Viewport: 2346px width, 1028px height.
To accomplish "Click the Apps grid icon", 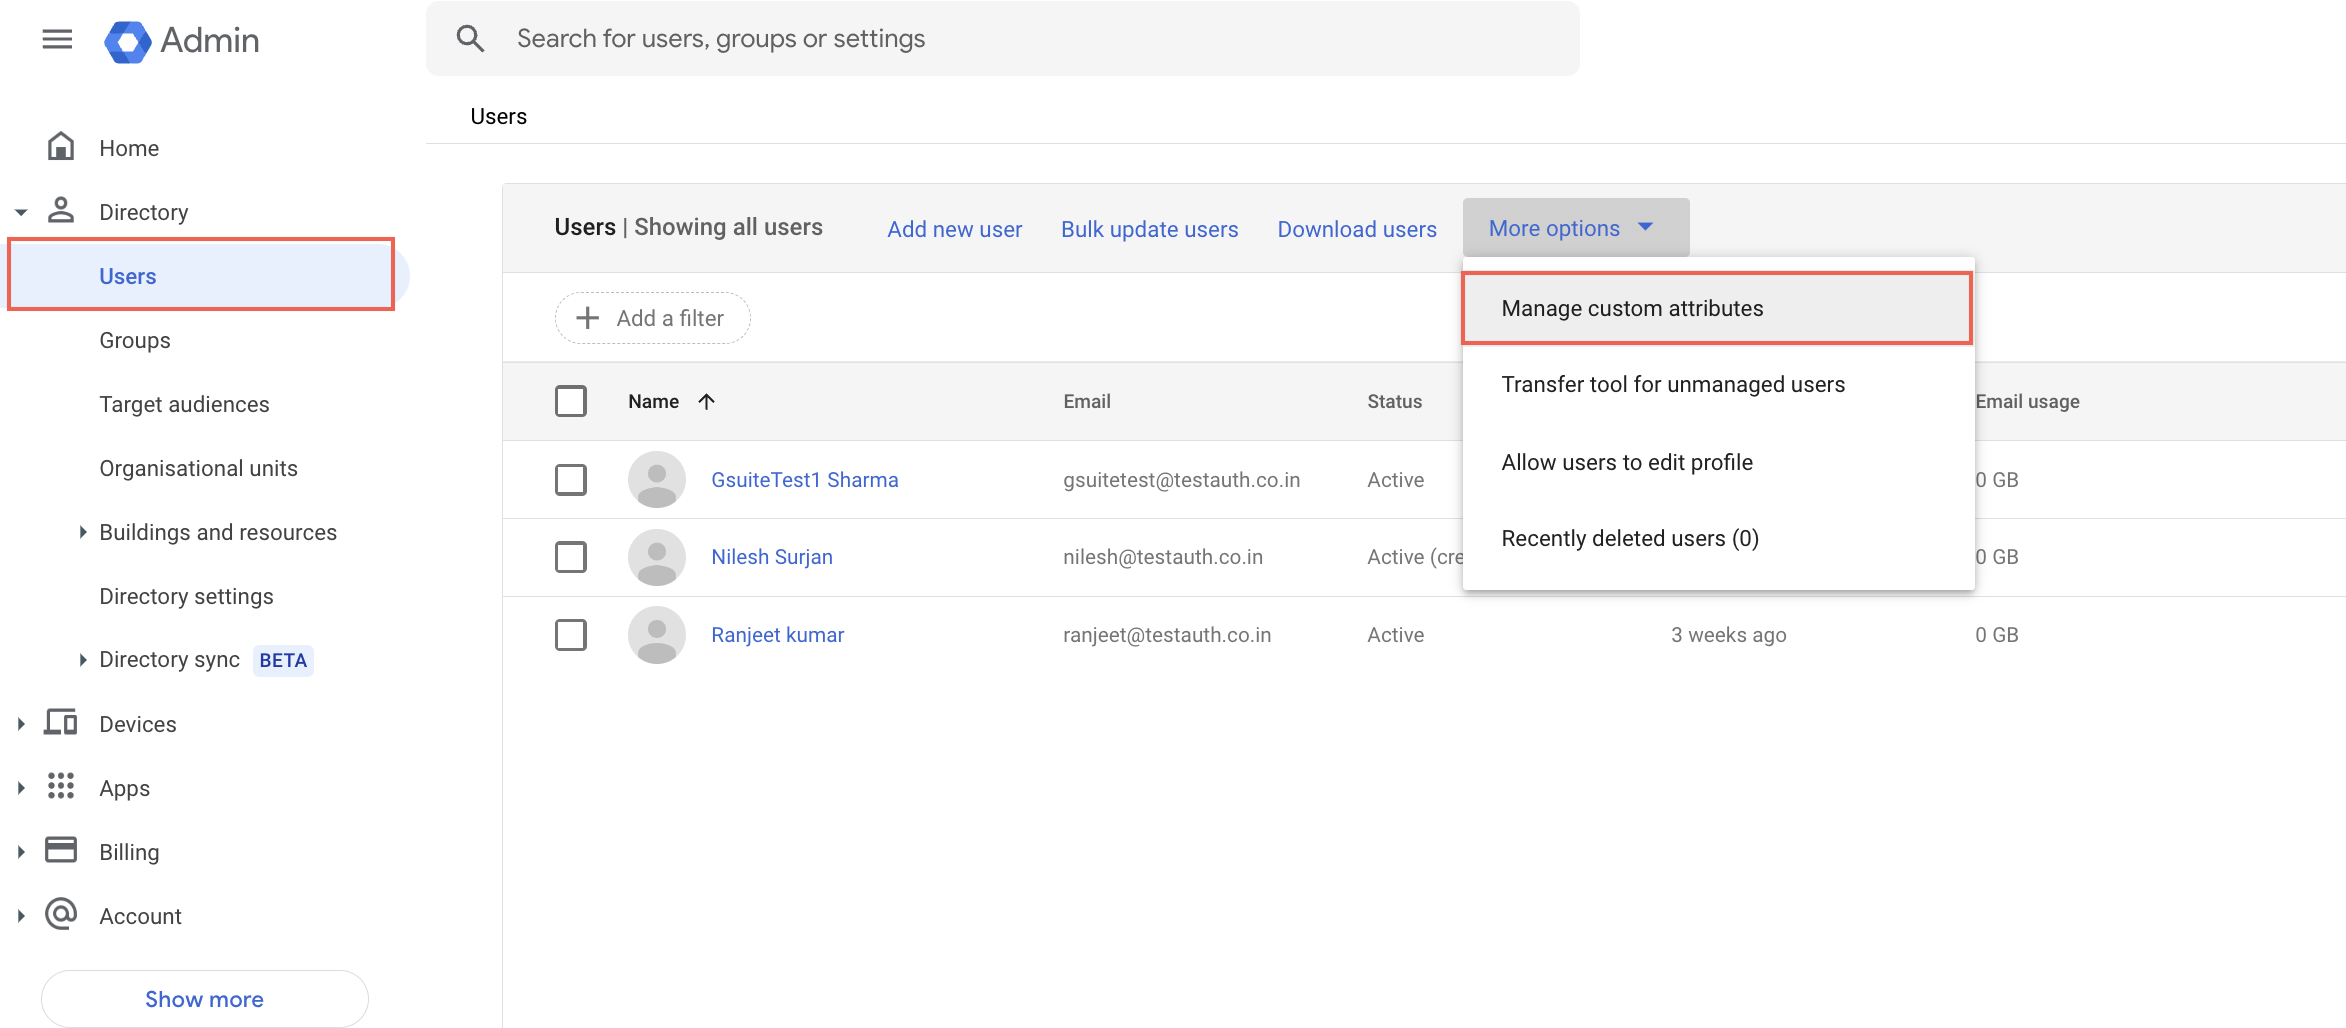I will tap(61, 787).
